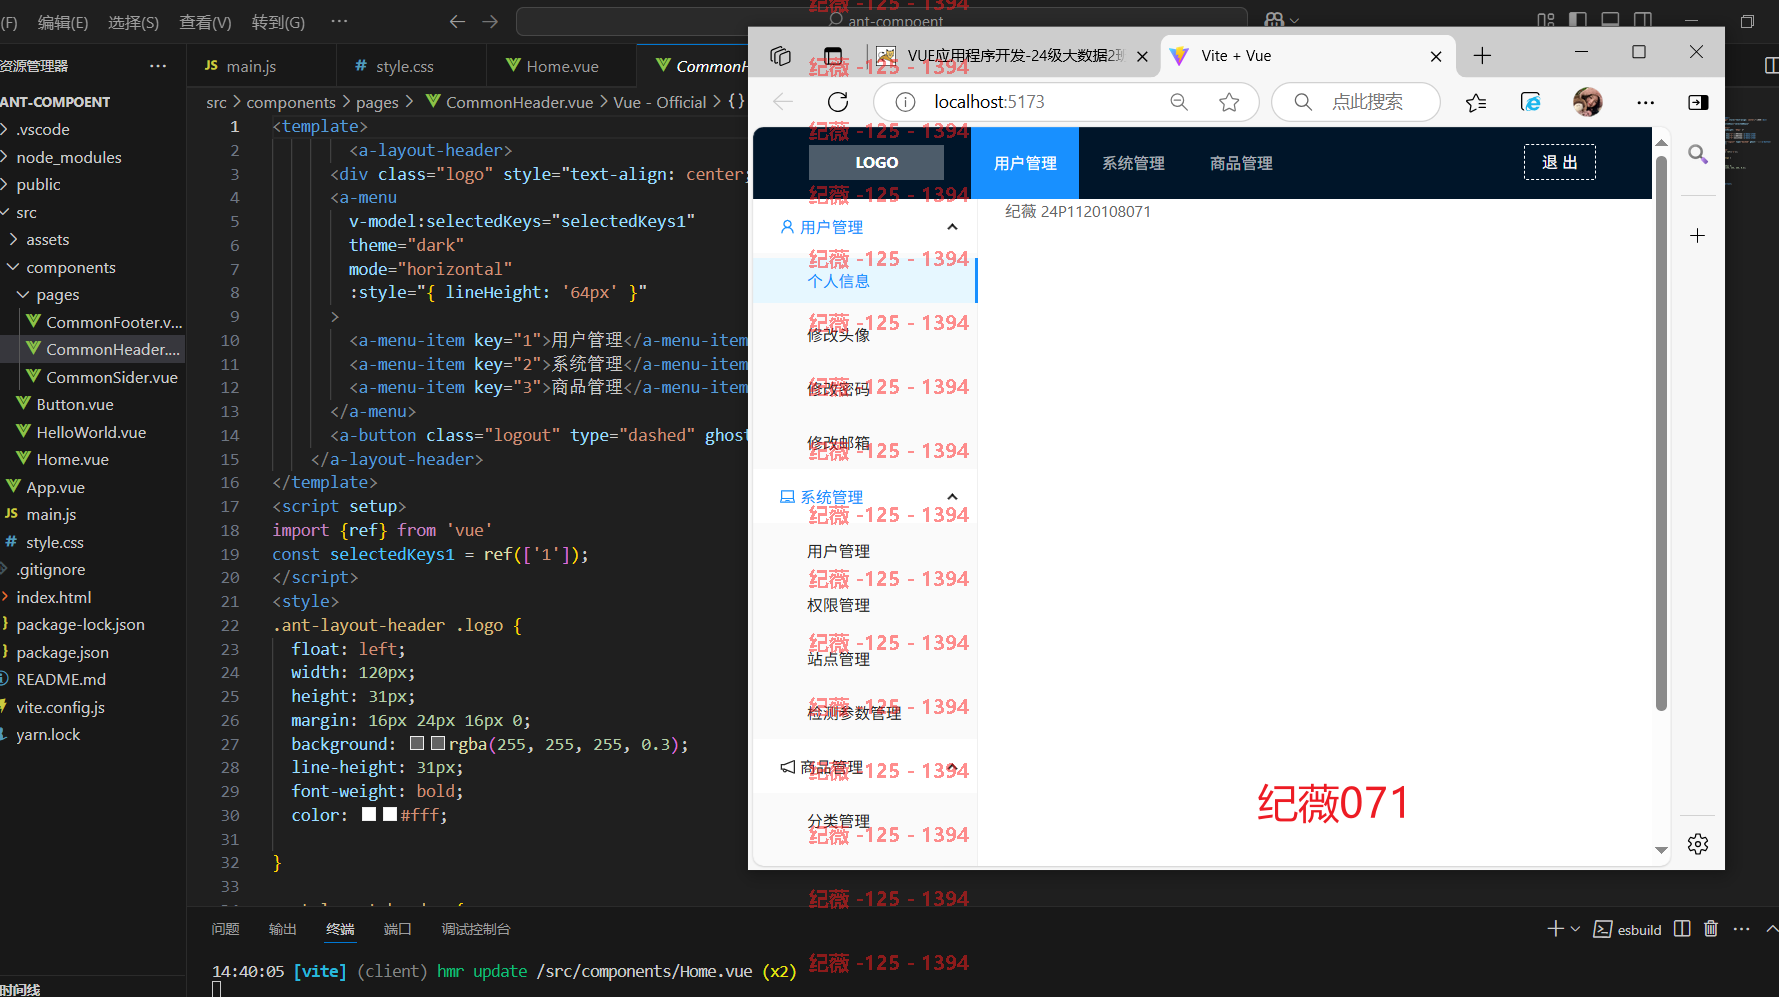View site information icon in address bar
This screenshot has width=1779, height=997.
(905, 102)
